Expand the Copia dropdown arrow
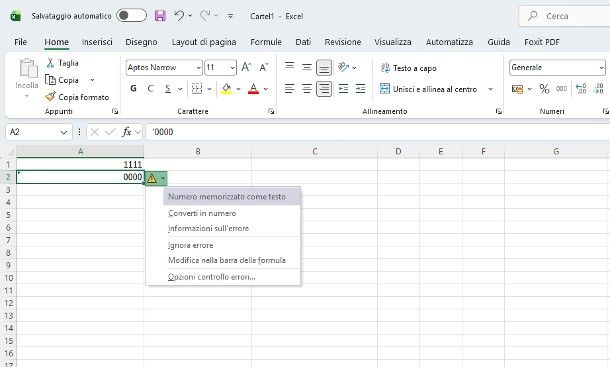Screen dimensions: 610x367 92,80
